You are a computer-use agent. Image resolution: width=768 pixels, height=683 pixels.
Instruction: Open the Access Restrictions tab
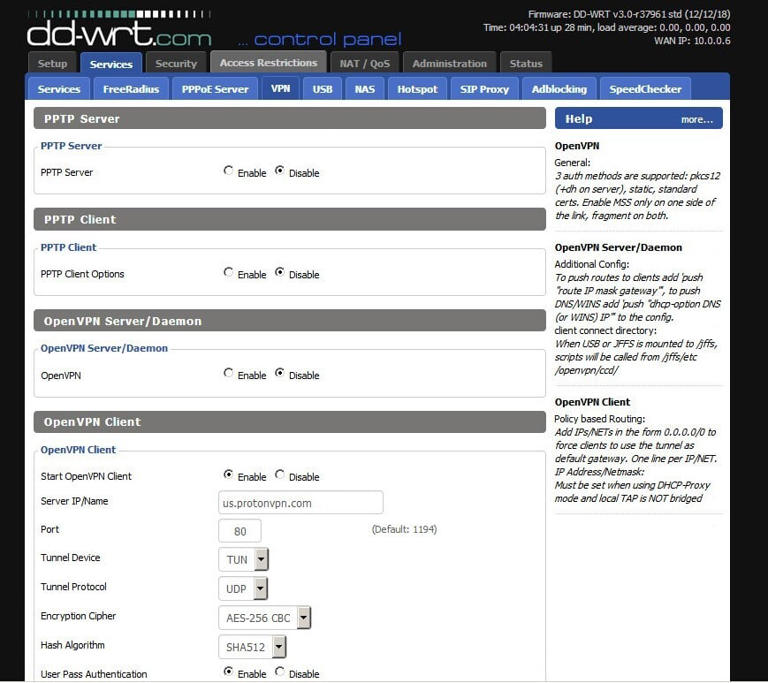point(268,62)
